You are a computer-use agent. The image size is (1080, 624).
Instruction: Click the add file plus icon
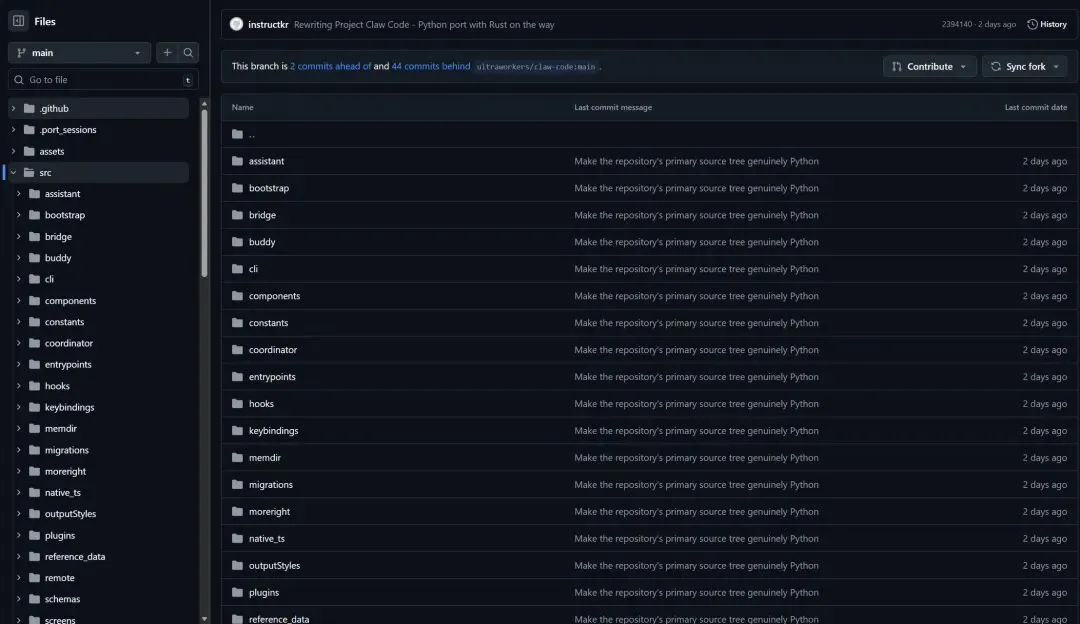pyautogui.click(x=167, y=52)
